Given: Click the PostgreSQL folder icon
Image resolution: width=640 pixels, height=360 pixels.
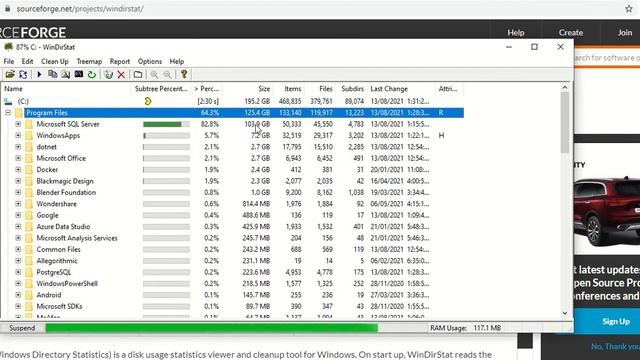Looking at the screenshot, I should point(29,272).
